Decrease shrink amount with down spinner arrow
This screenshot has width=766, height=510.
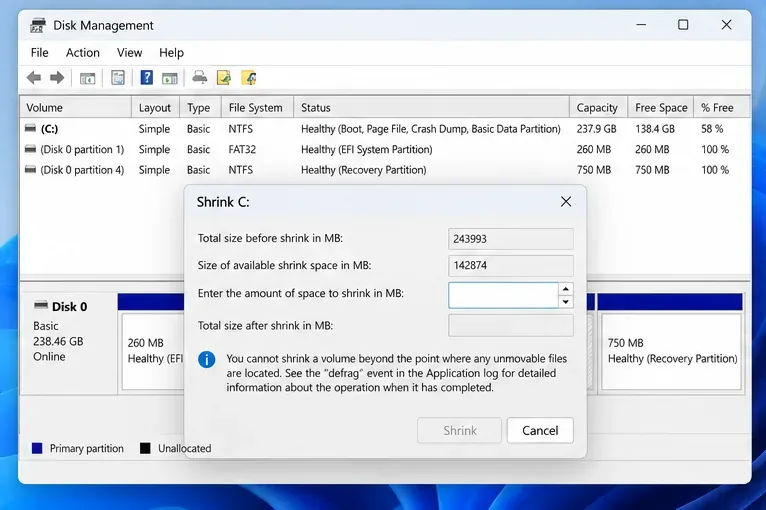click(x=565, y=302)
